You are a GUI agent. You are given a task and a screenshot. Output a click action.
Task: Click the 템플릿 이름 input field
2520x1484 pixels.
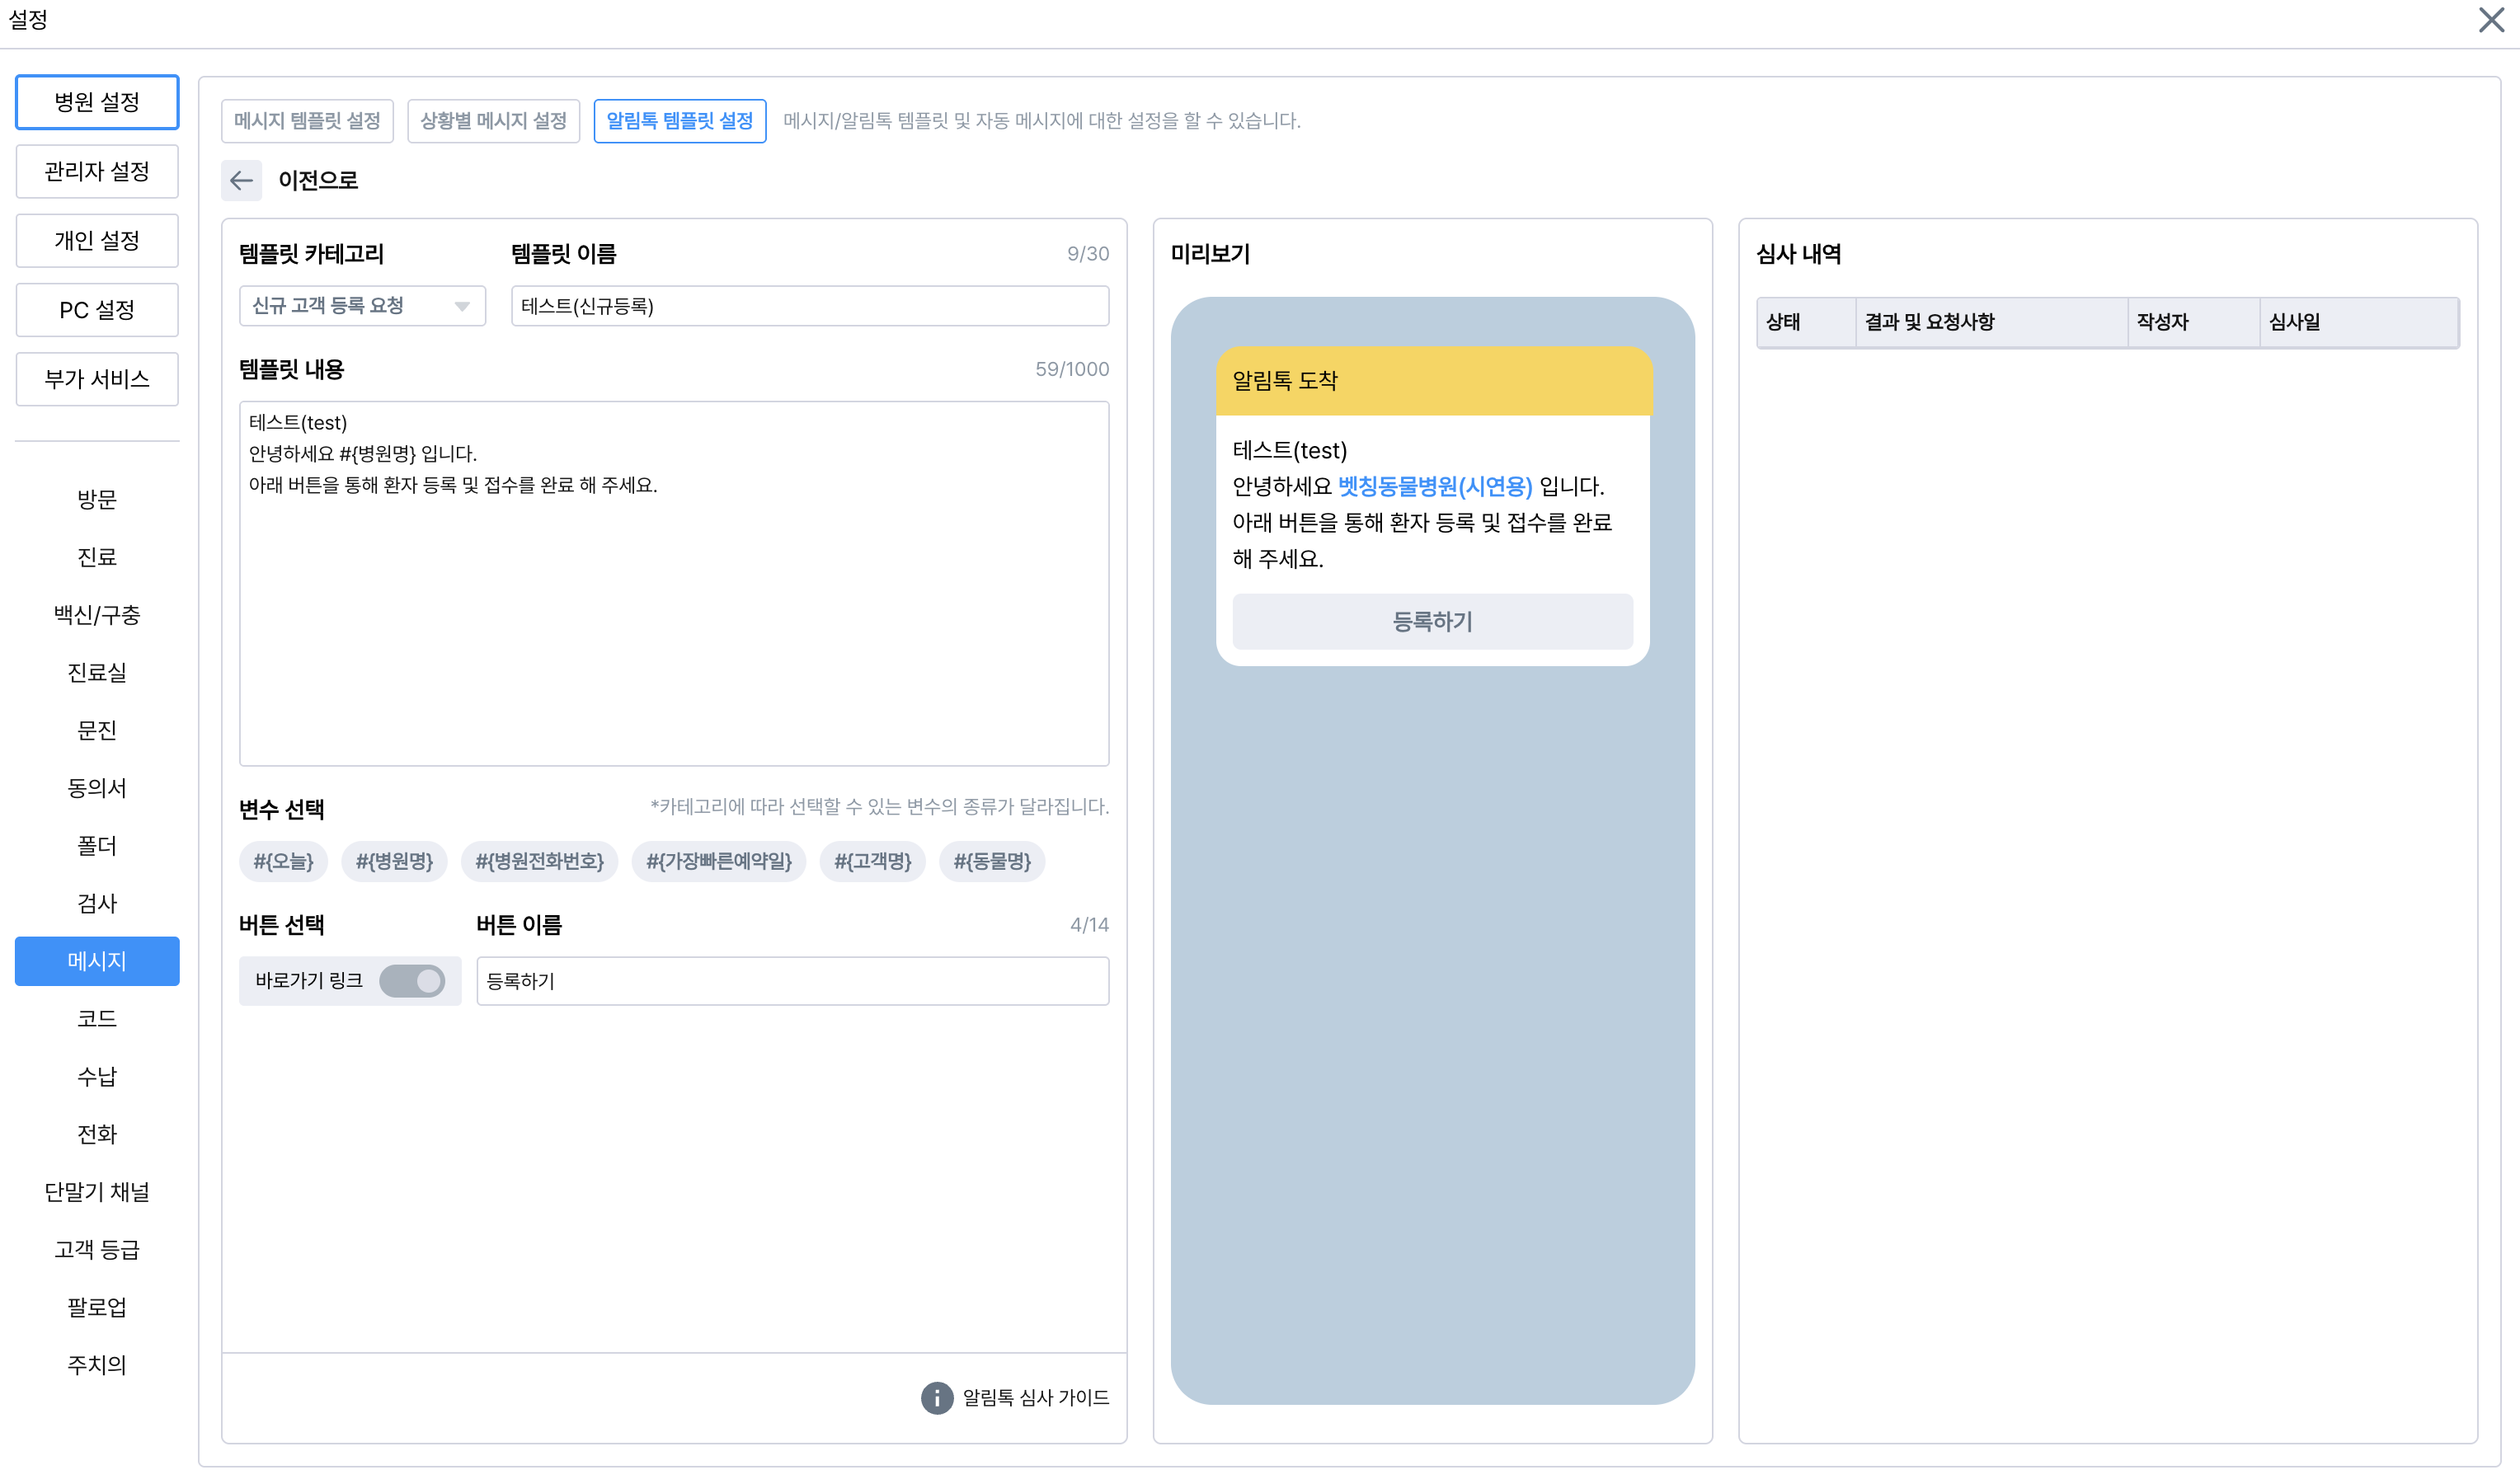pos(809,306)
